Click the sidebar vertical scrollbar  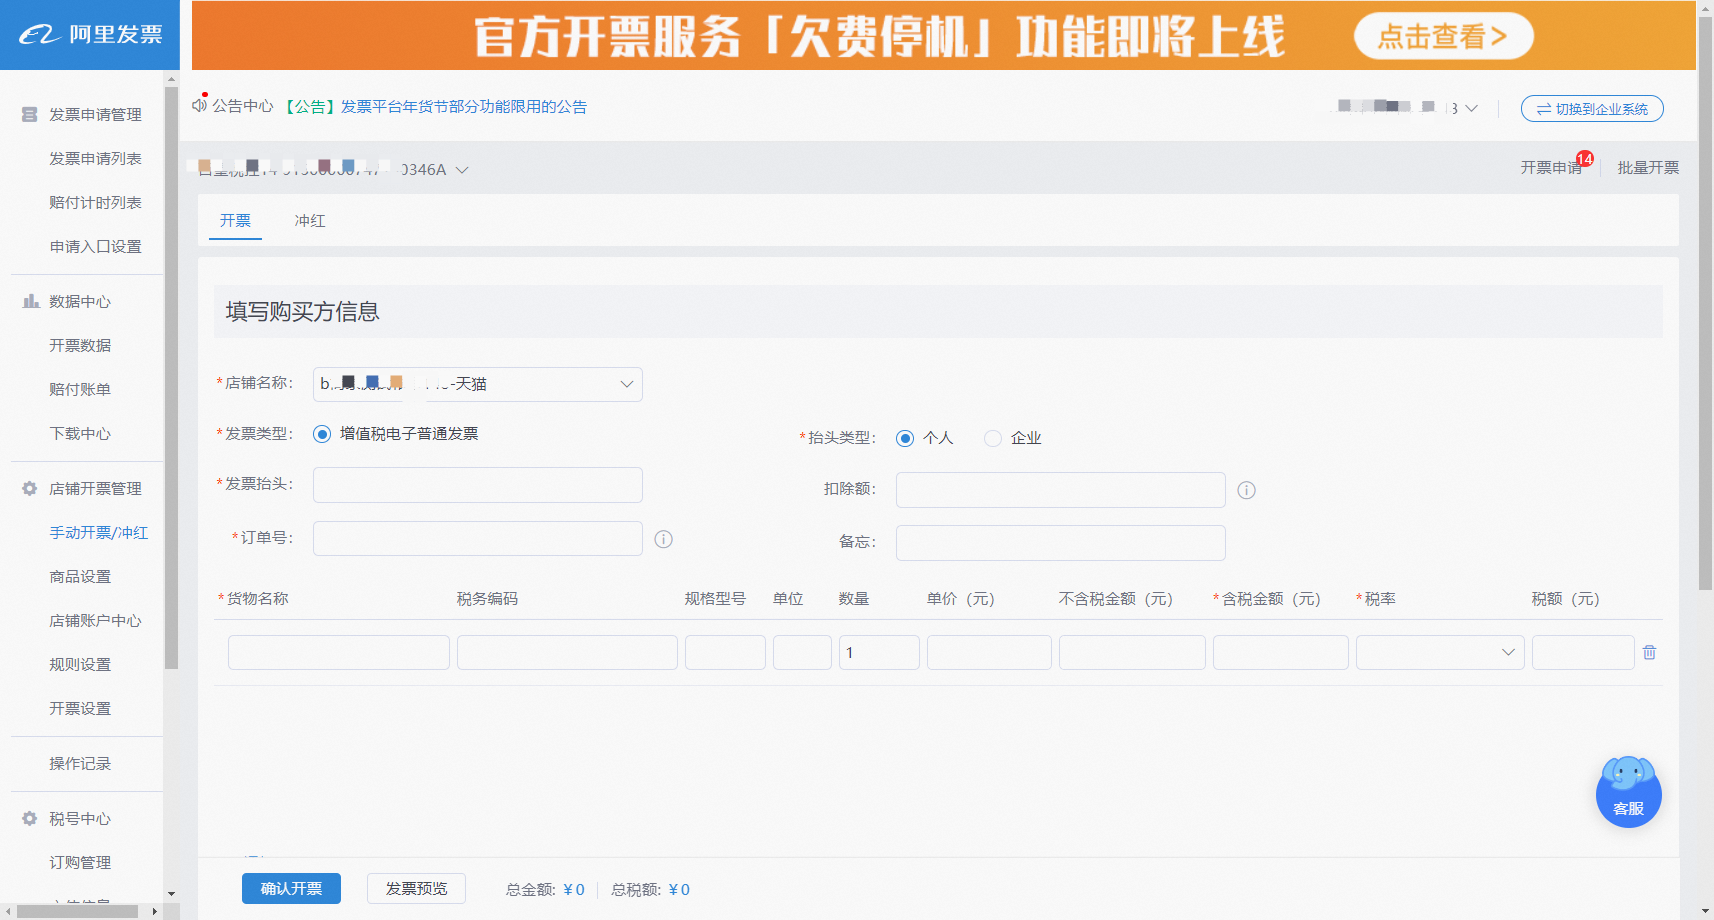click(171, 380)
